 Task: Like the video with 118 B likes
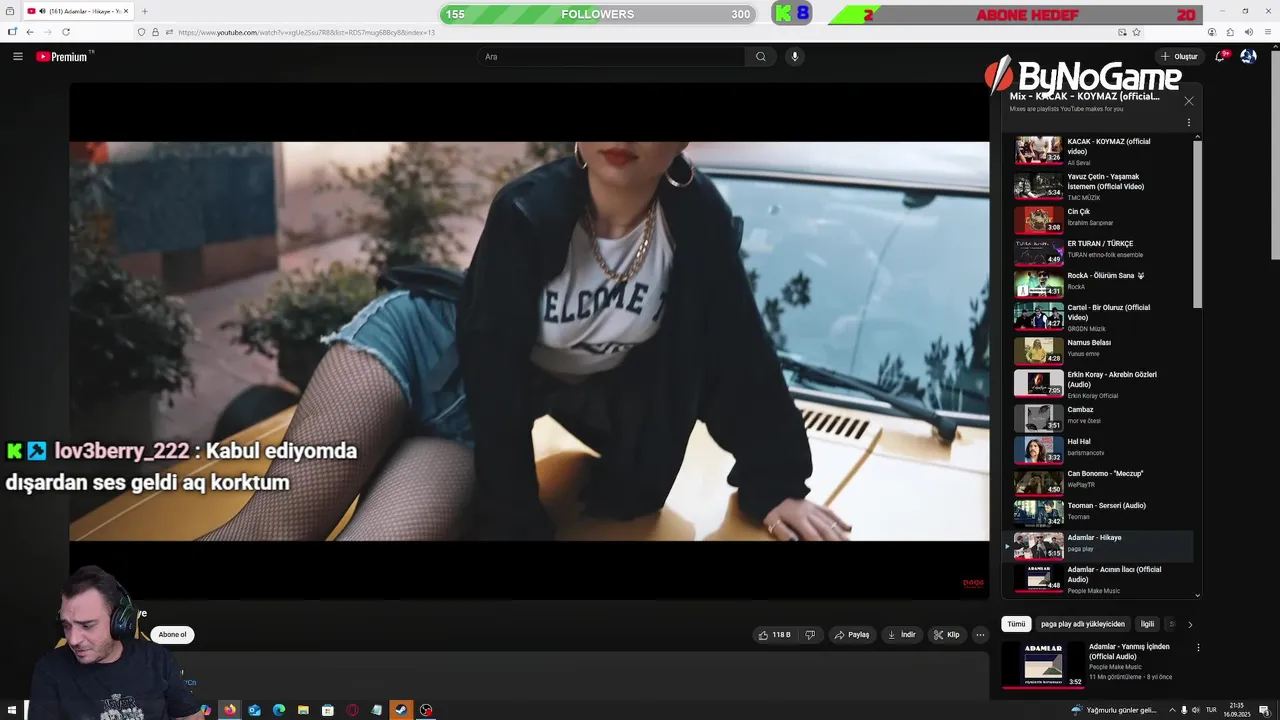774,635
